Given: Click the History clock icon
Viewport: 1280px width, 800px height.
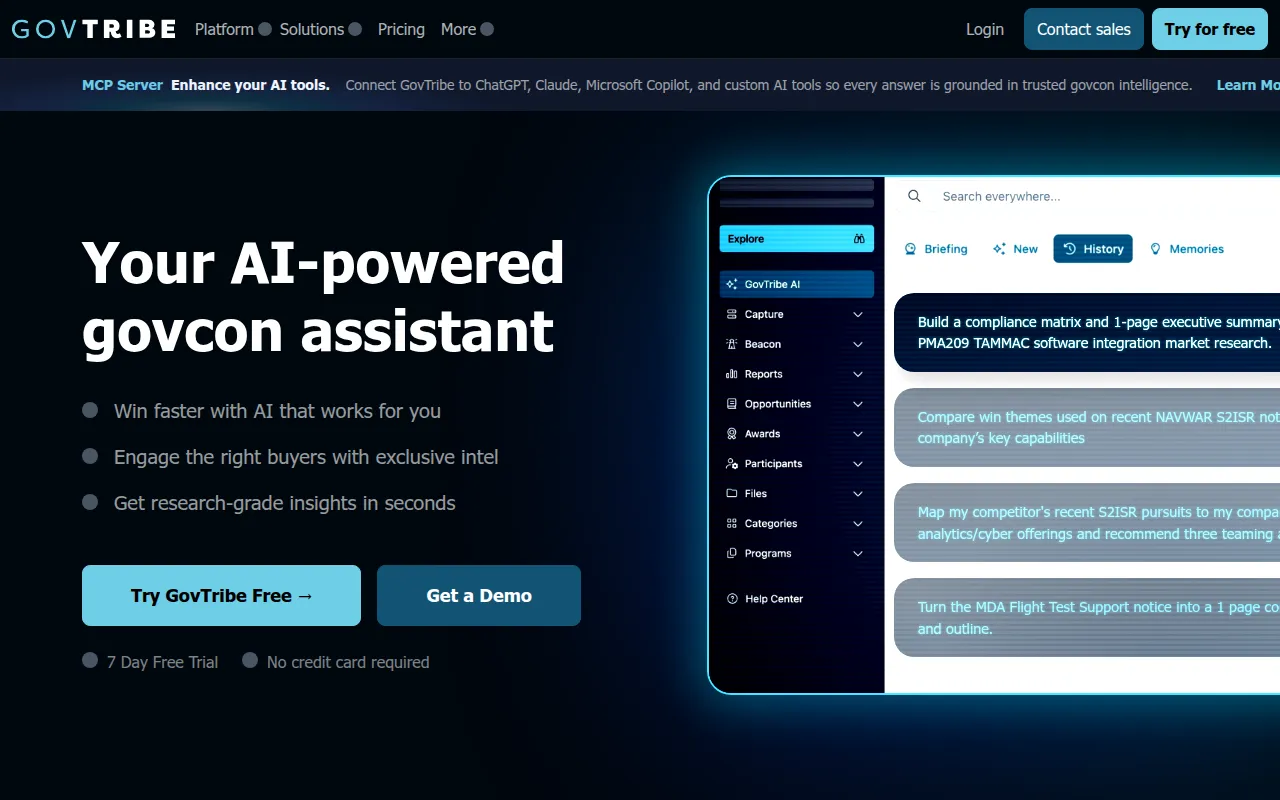Looking at the screenshot, I should (x=1070, y=249).
